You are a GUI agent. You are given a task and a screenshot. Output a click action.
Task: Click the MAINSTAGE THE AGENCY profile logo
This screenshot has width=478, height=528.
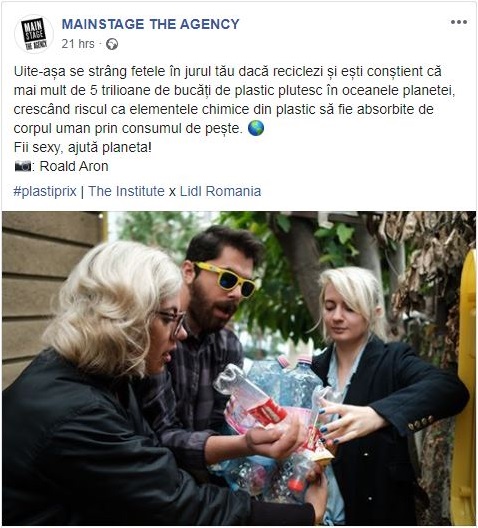(34, 34)
